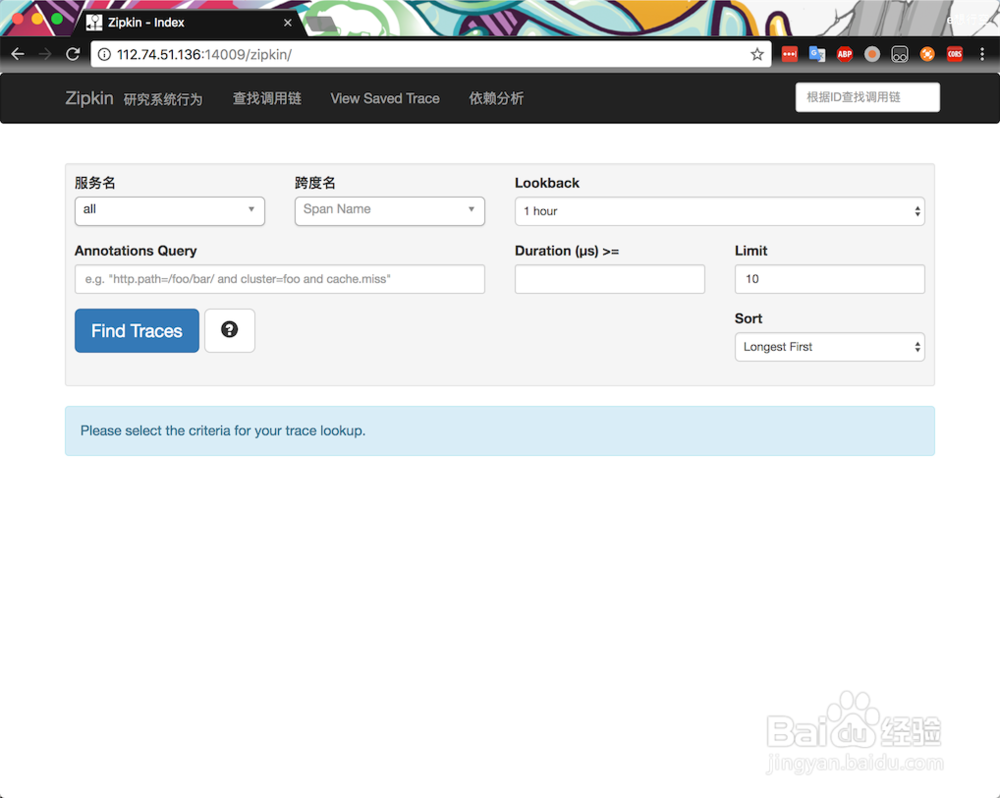The height and width of the screenshot is (798, 1000).
Task: Bookmark this page with the star icon
Action: [757, 54]
